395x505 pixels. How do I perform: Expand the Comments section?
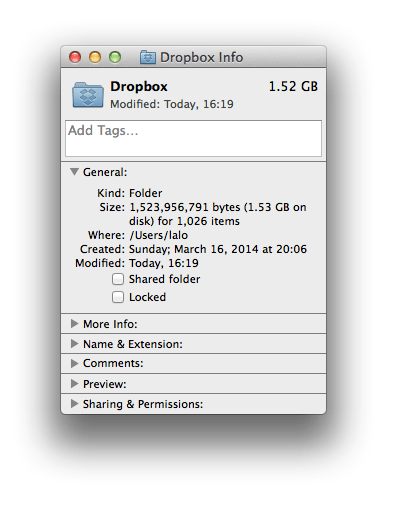coord(74,363)
